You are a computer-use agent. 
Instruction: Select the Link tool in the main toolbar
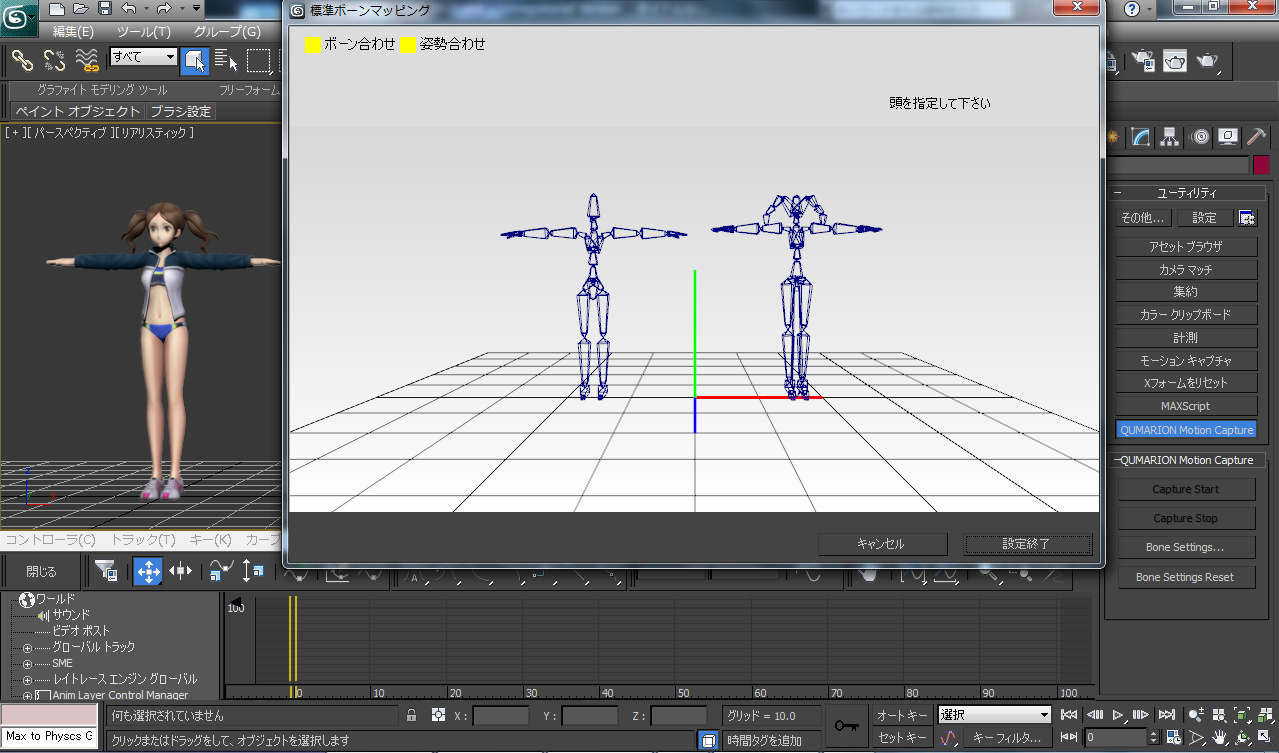click(23, 61)
